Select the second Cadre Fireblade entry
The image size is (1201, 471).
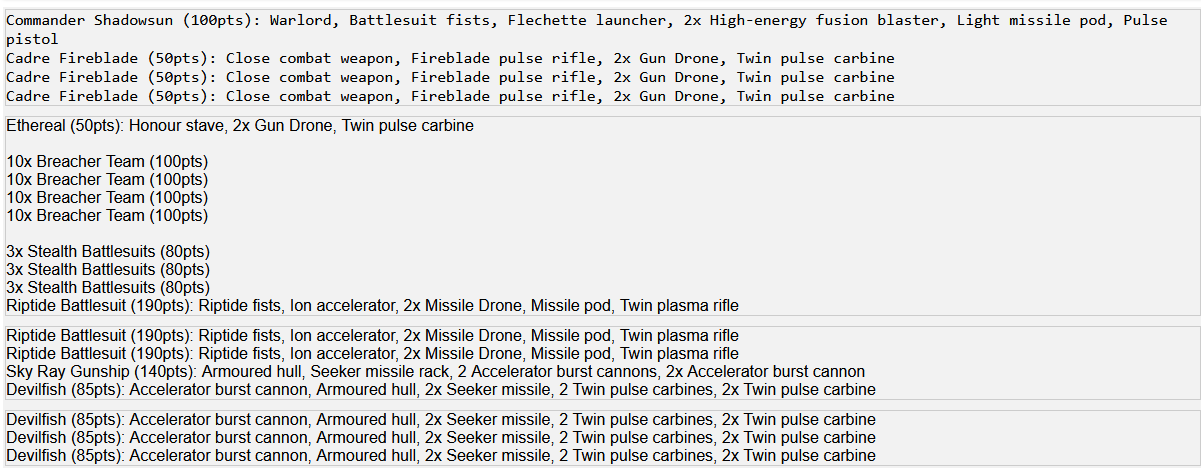coord(450,77)
